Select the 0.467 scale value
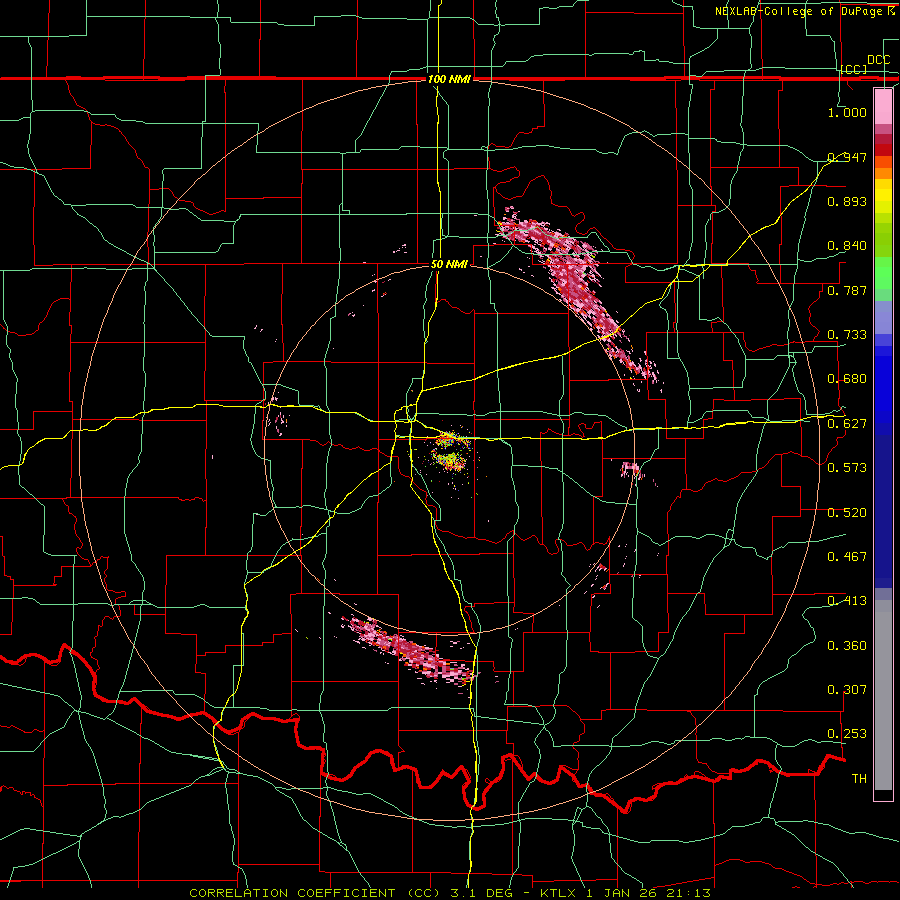 847,557
